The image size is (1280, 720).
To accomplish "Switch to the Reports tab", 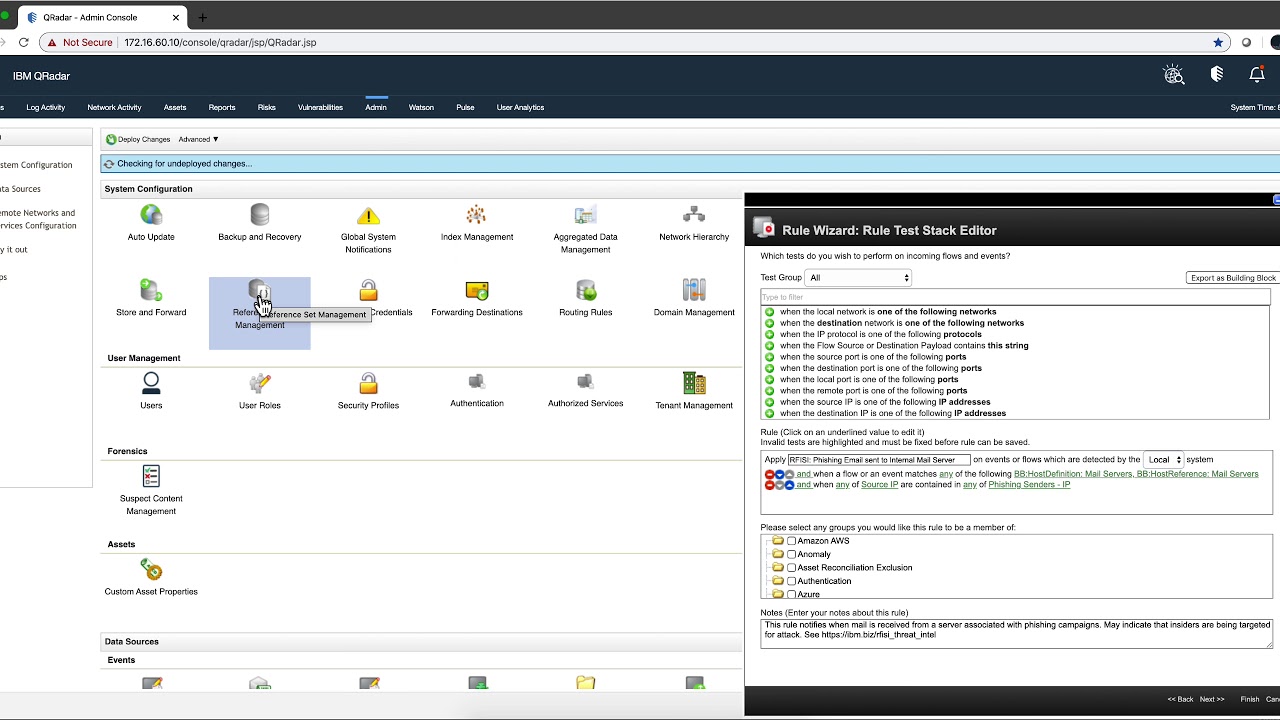I will pyautogui.click(x=222, y=107).
